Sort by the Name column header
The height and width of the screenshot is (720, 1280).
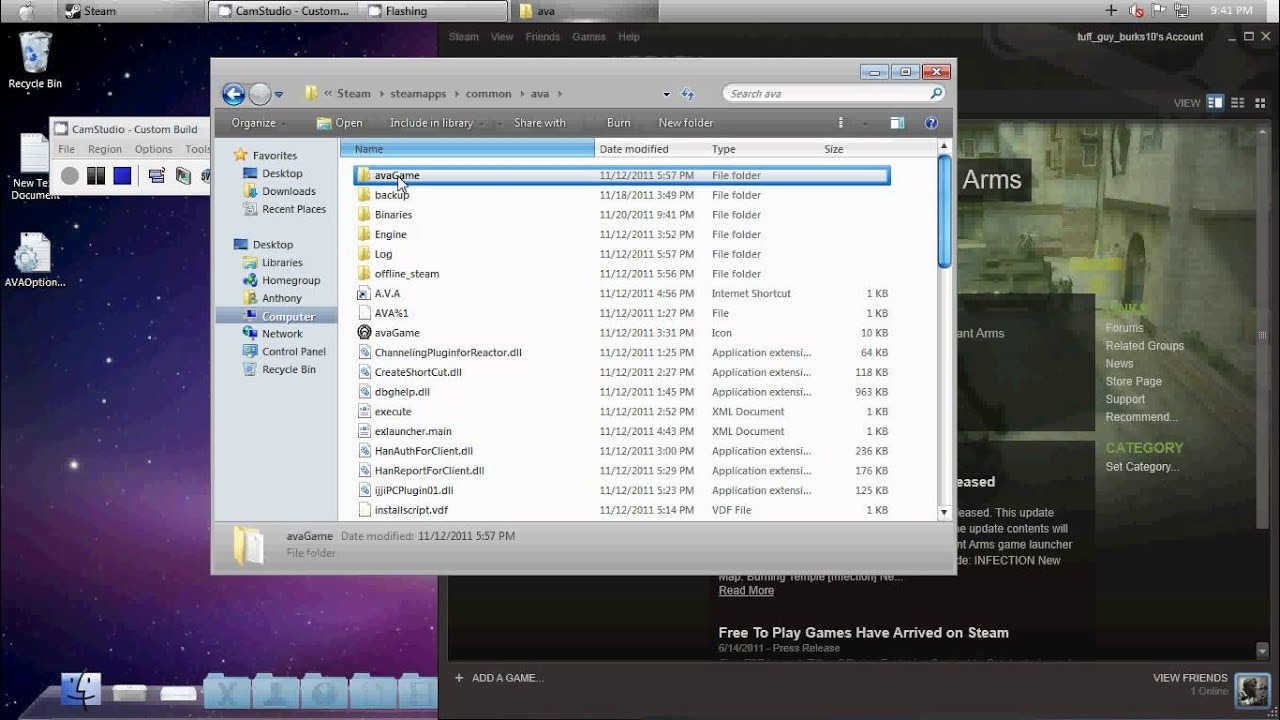pos(467,149)
